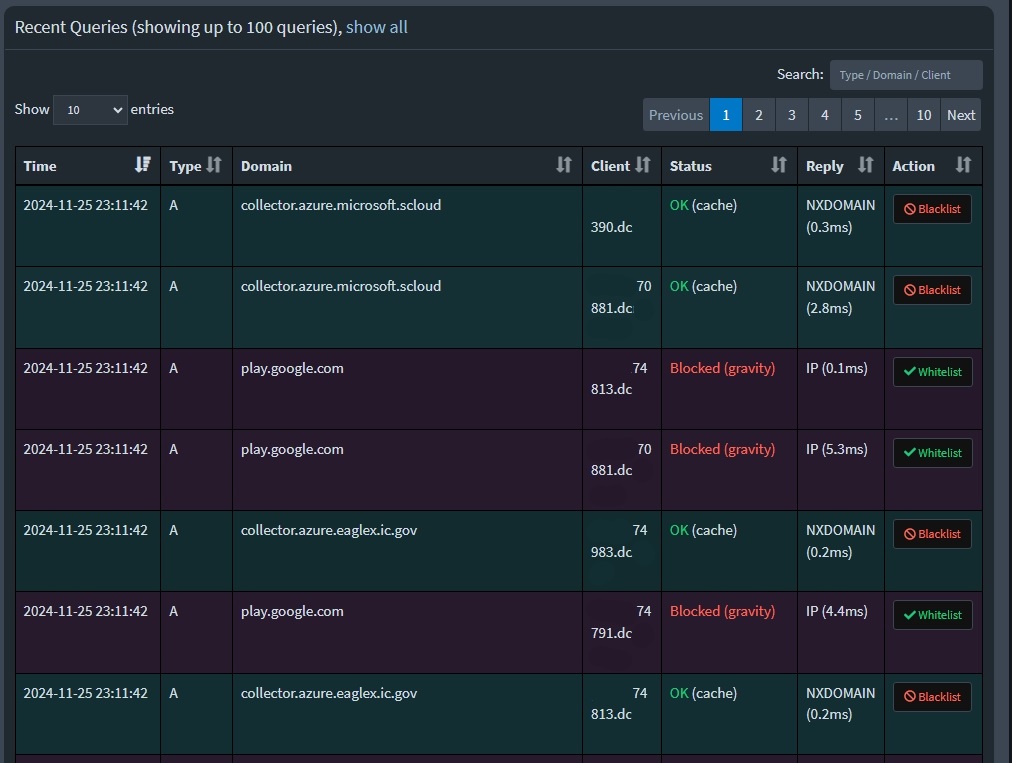Select page 5 in the pagination bar
The image size is (1012, 763).
857,114
